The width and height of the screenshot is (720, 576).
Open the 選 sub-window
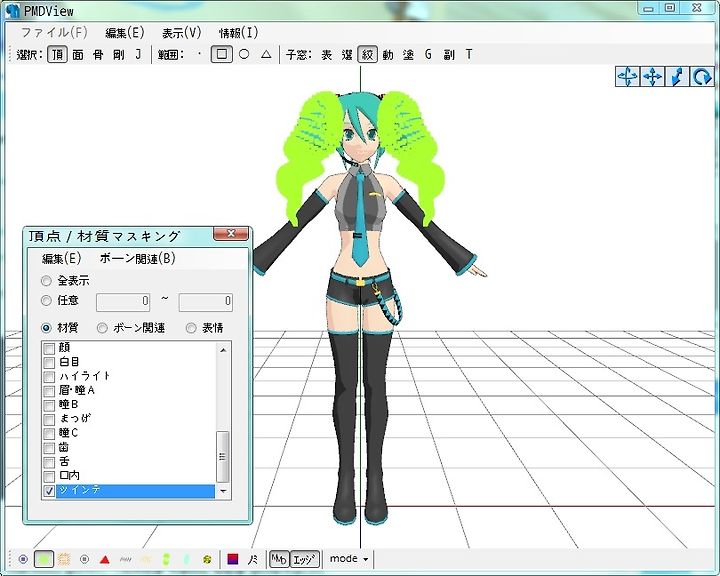pyautogui.click(x=347, y=55)
